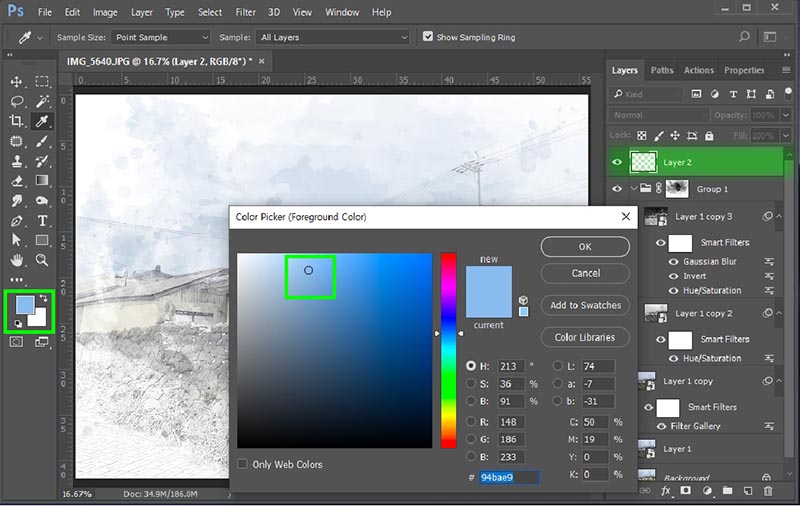Enable Only Web Colors checkbox

point(242,464)
